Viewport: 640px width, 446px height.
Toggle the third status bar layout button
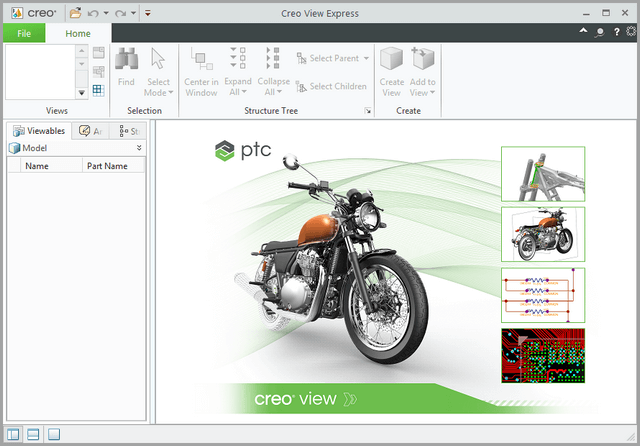54,434
